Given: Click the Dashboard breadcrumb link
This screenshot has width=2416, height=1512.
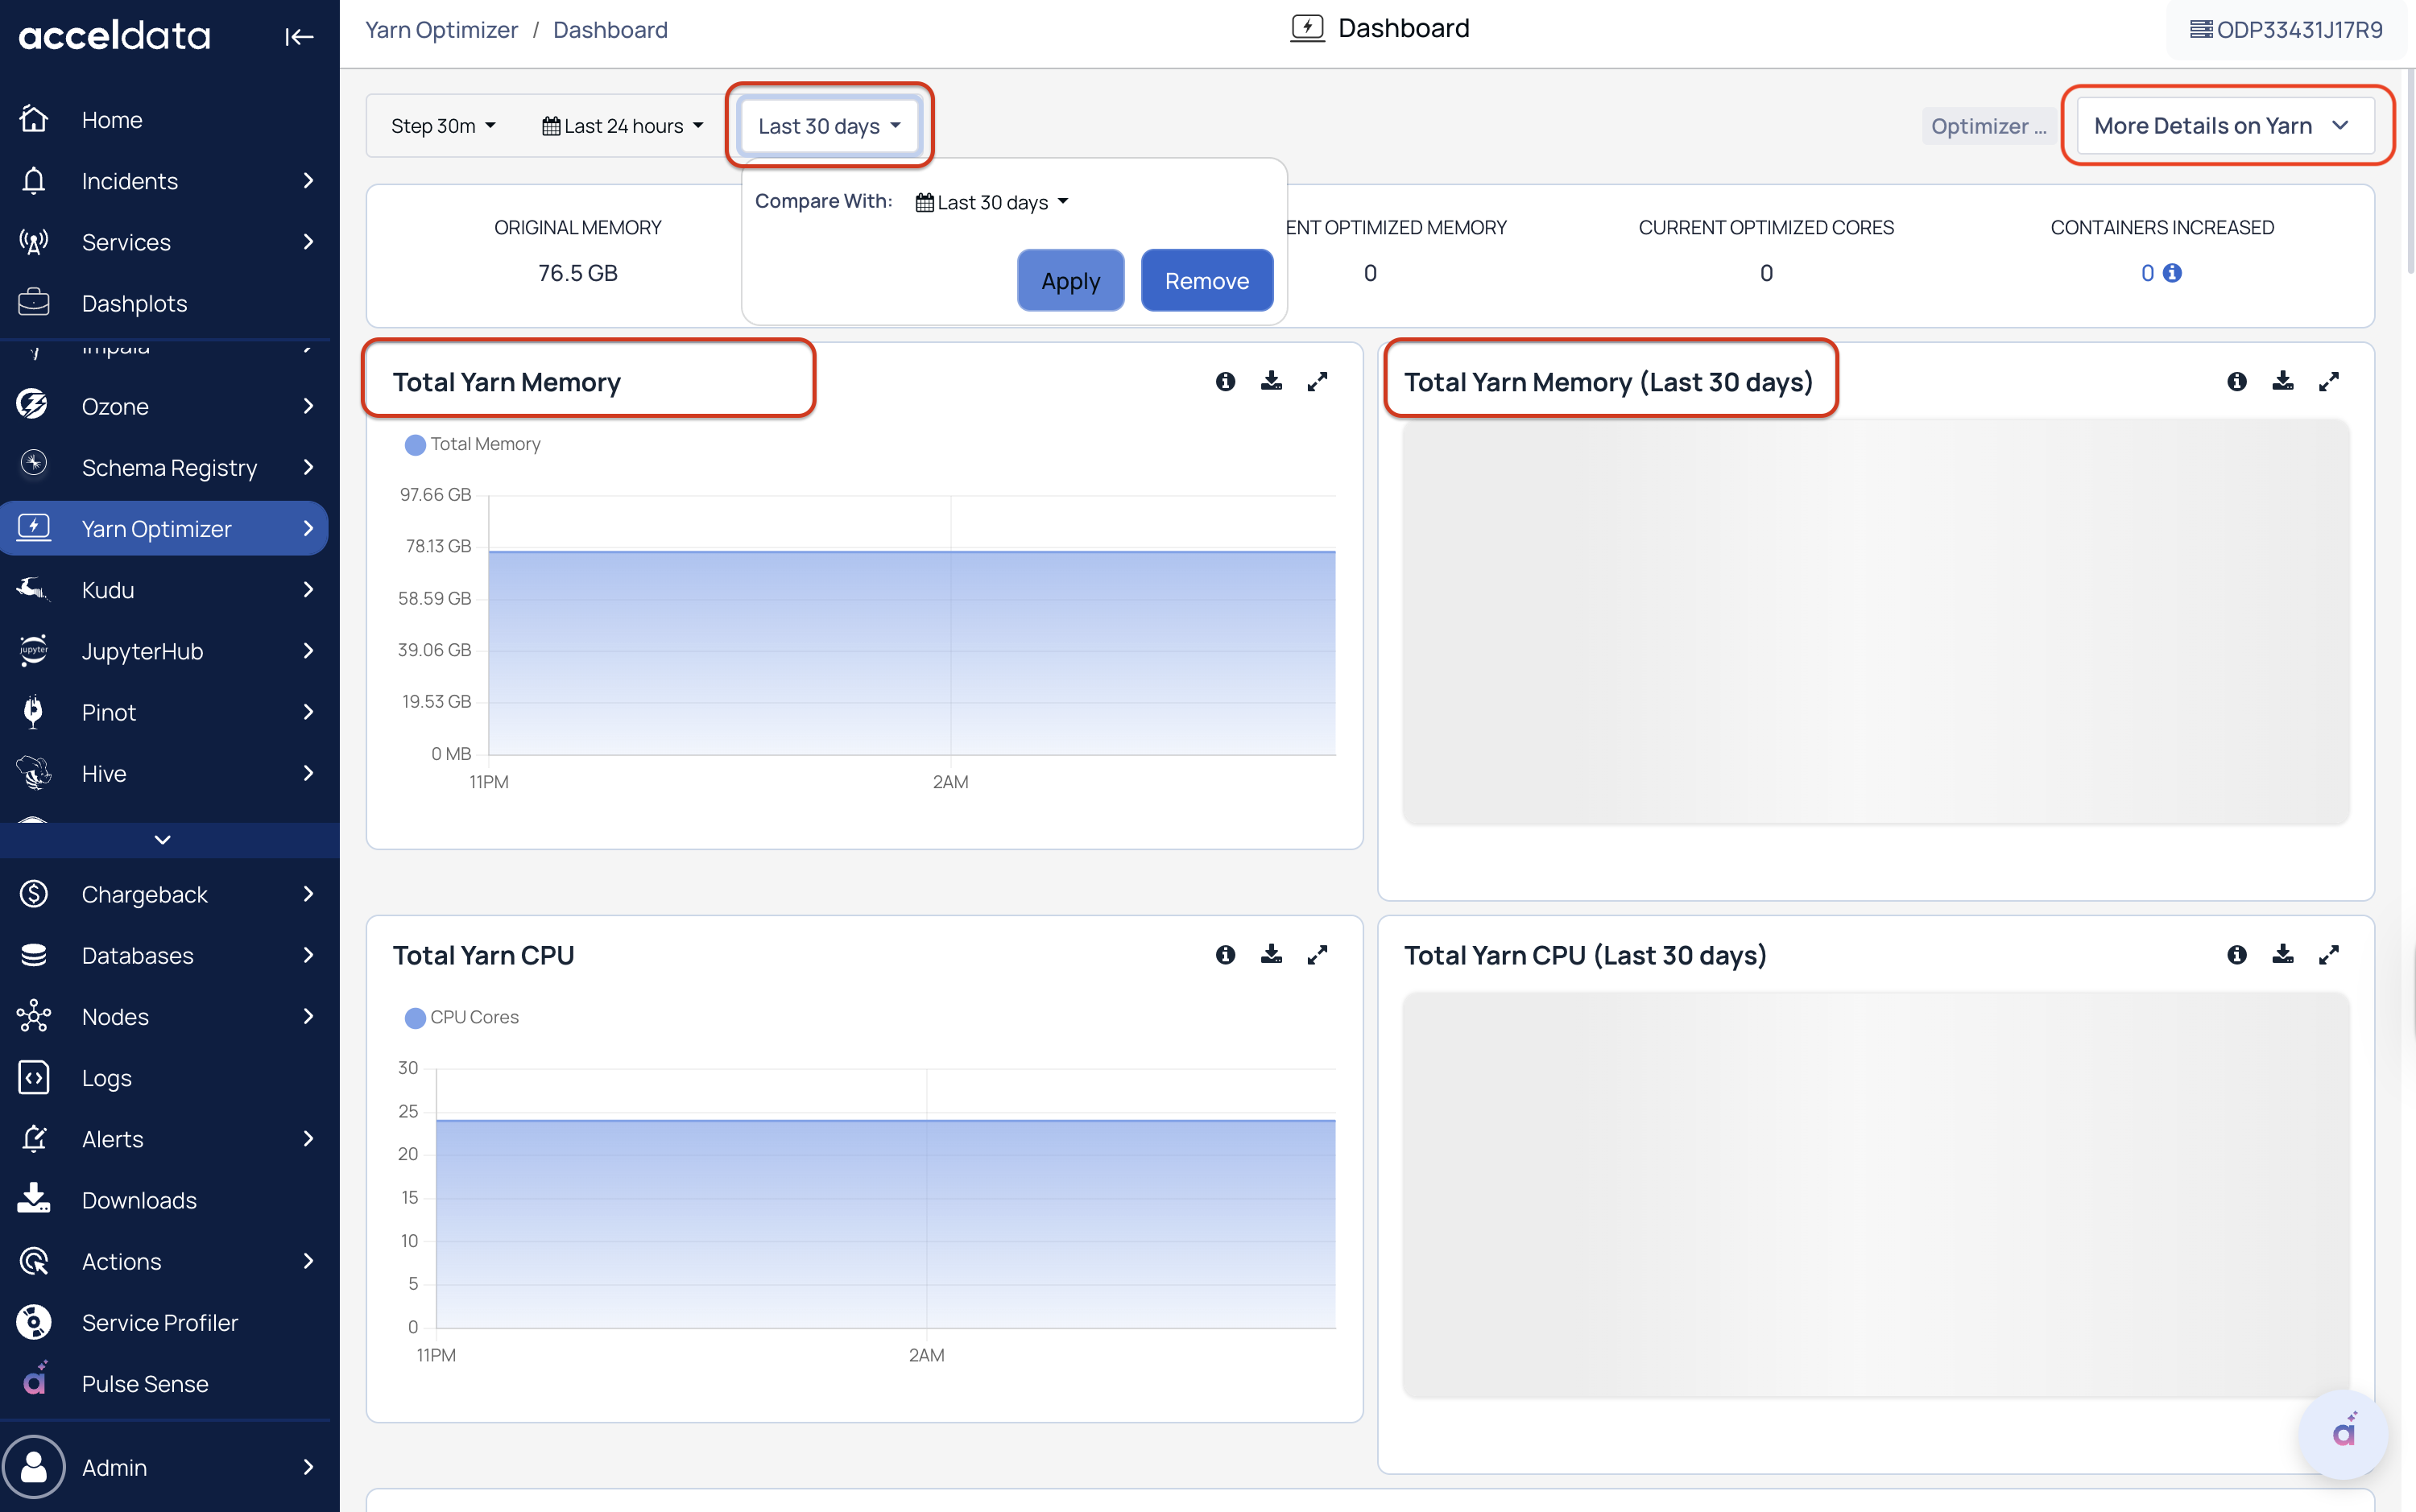Looking at the screenshot, I should [610, 30].
